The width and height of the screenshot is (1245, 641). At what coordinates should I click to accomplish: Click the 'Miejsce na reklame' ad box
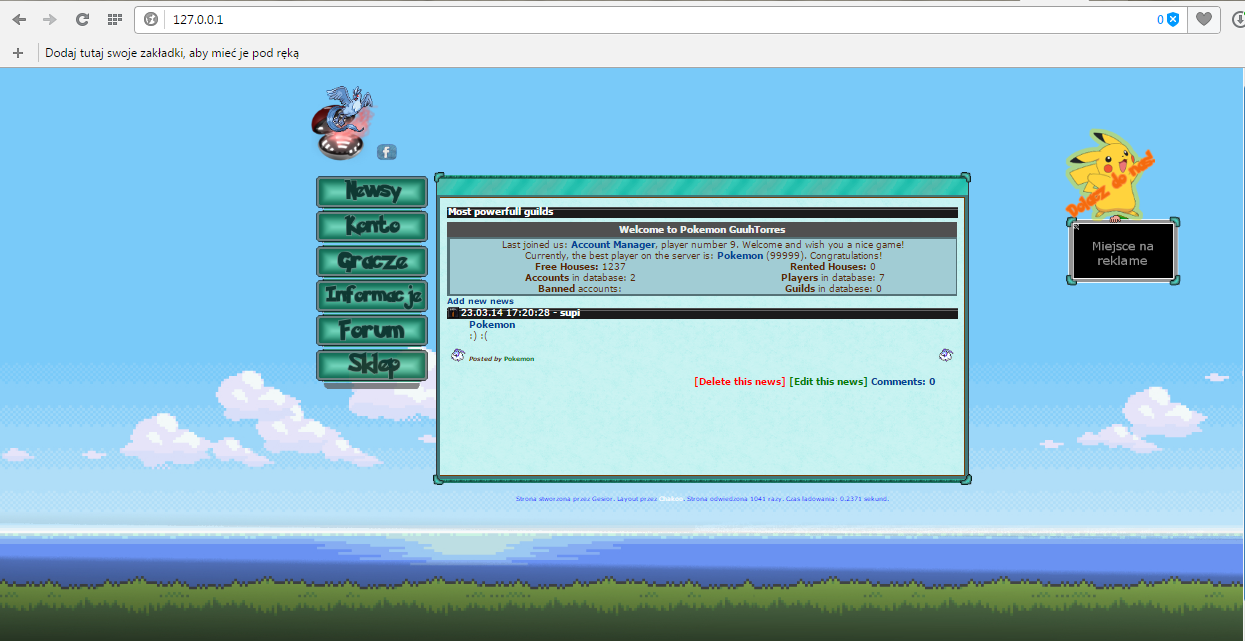click(x=1121, y=252)
